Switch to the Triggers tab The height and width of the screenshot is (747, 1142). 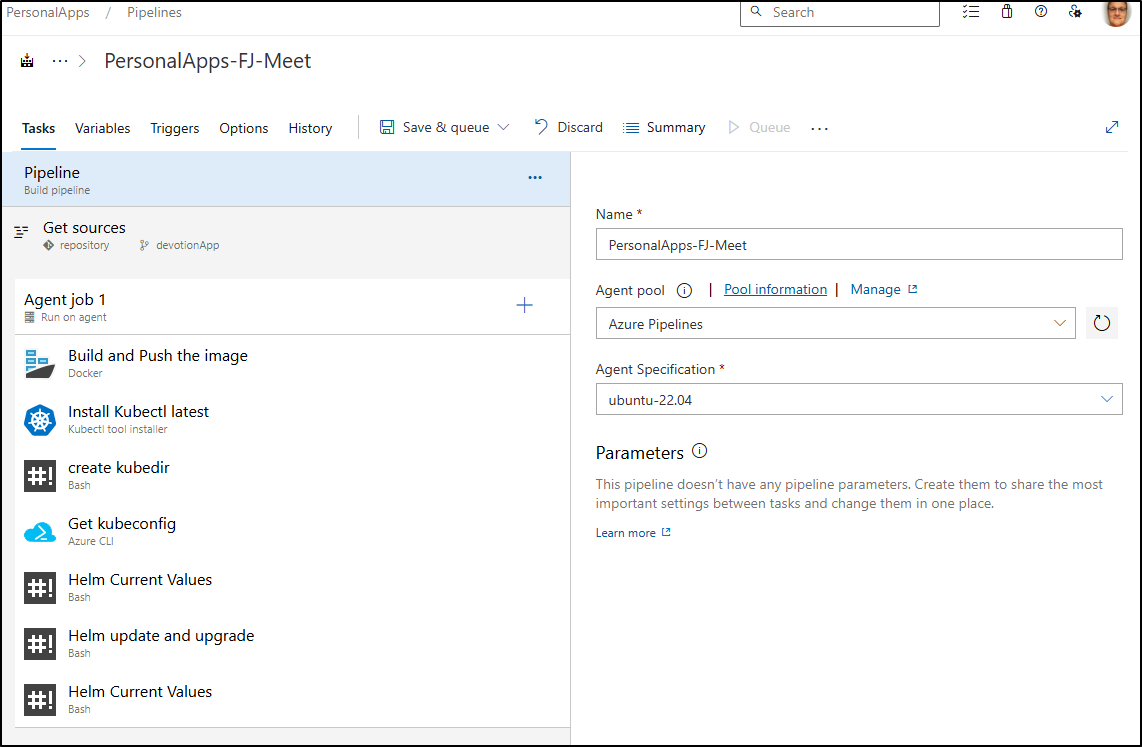point(175,128)
